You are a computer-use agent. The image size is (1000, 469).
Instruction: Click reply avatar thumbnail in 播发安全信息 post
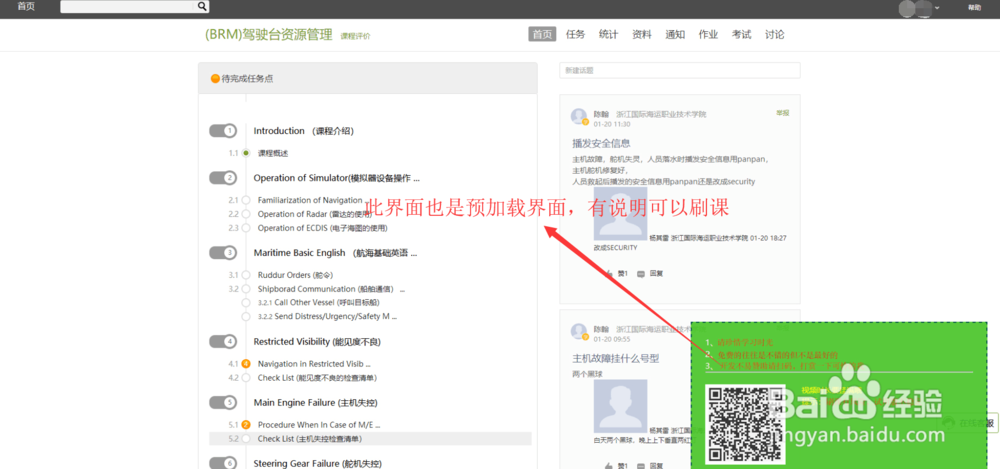[x=620, y=213]
